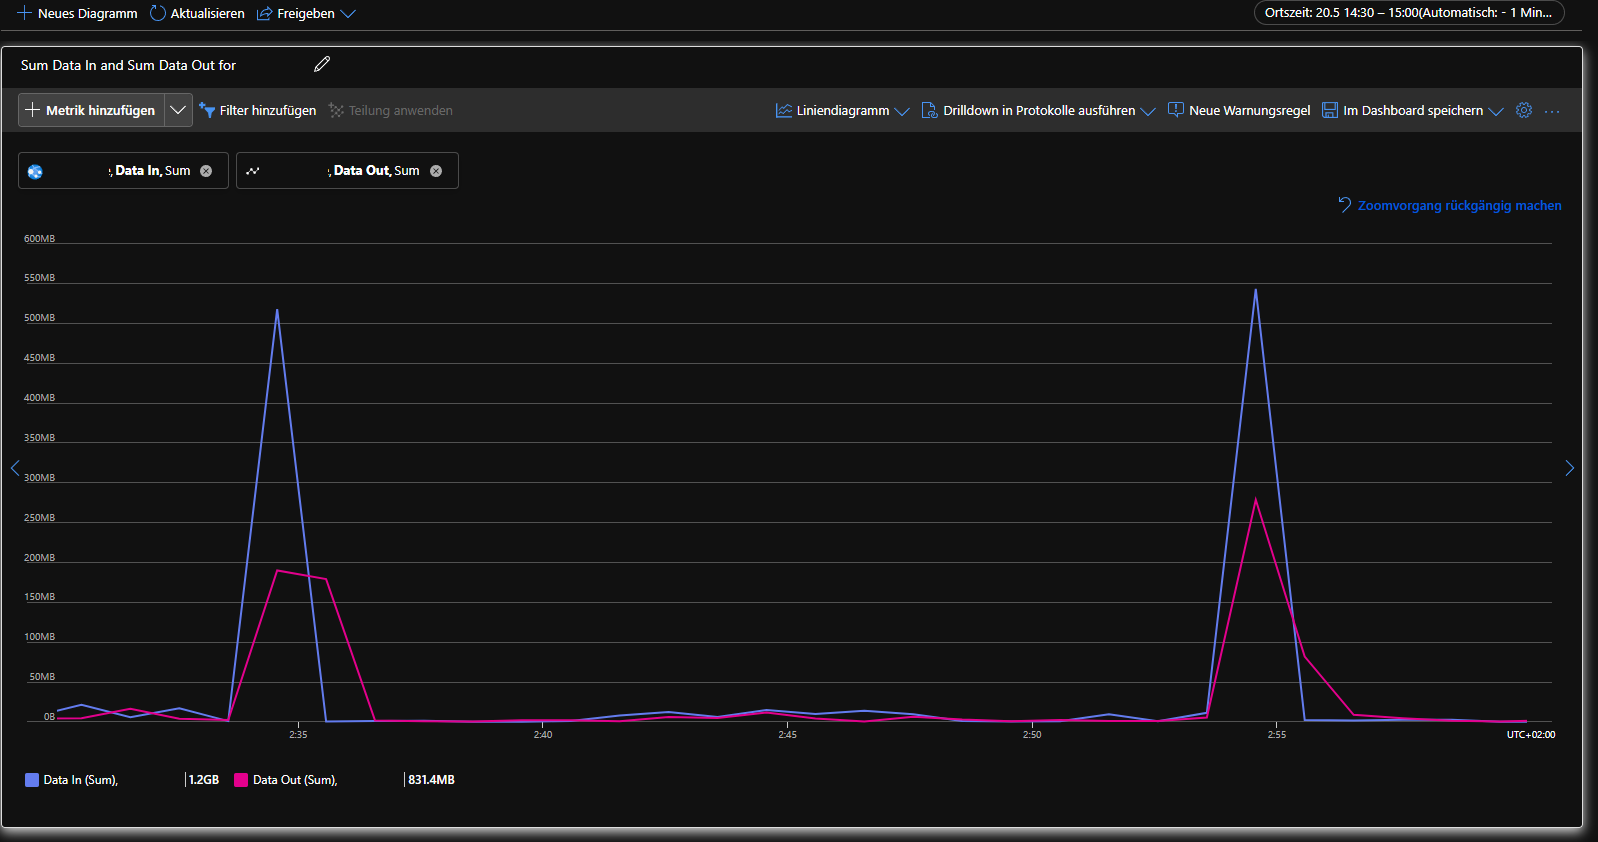Image resolution: width=1598 pixels, height=842 pixels.
Task: Click the blue Data In legend swatch
Action: pos(32,780)
